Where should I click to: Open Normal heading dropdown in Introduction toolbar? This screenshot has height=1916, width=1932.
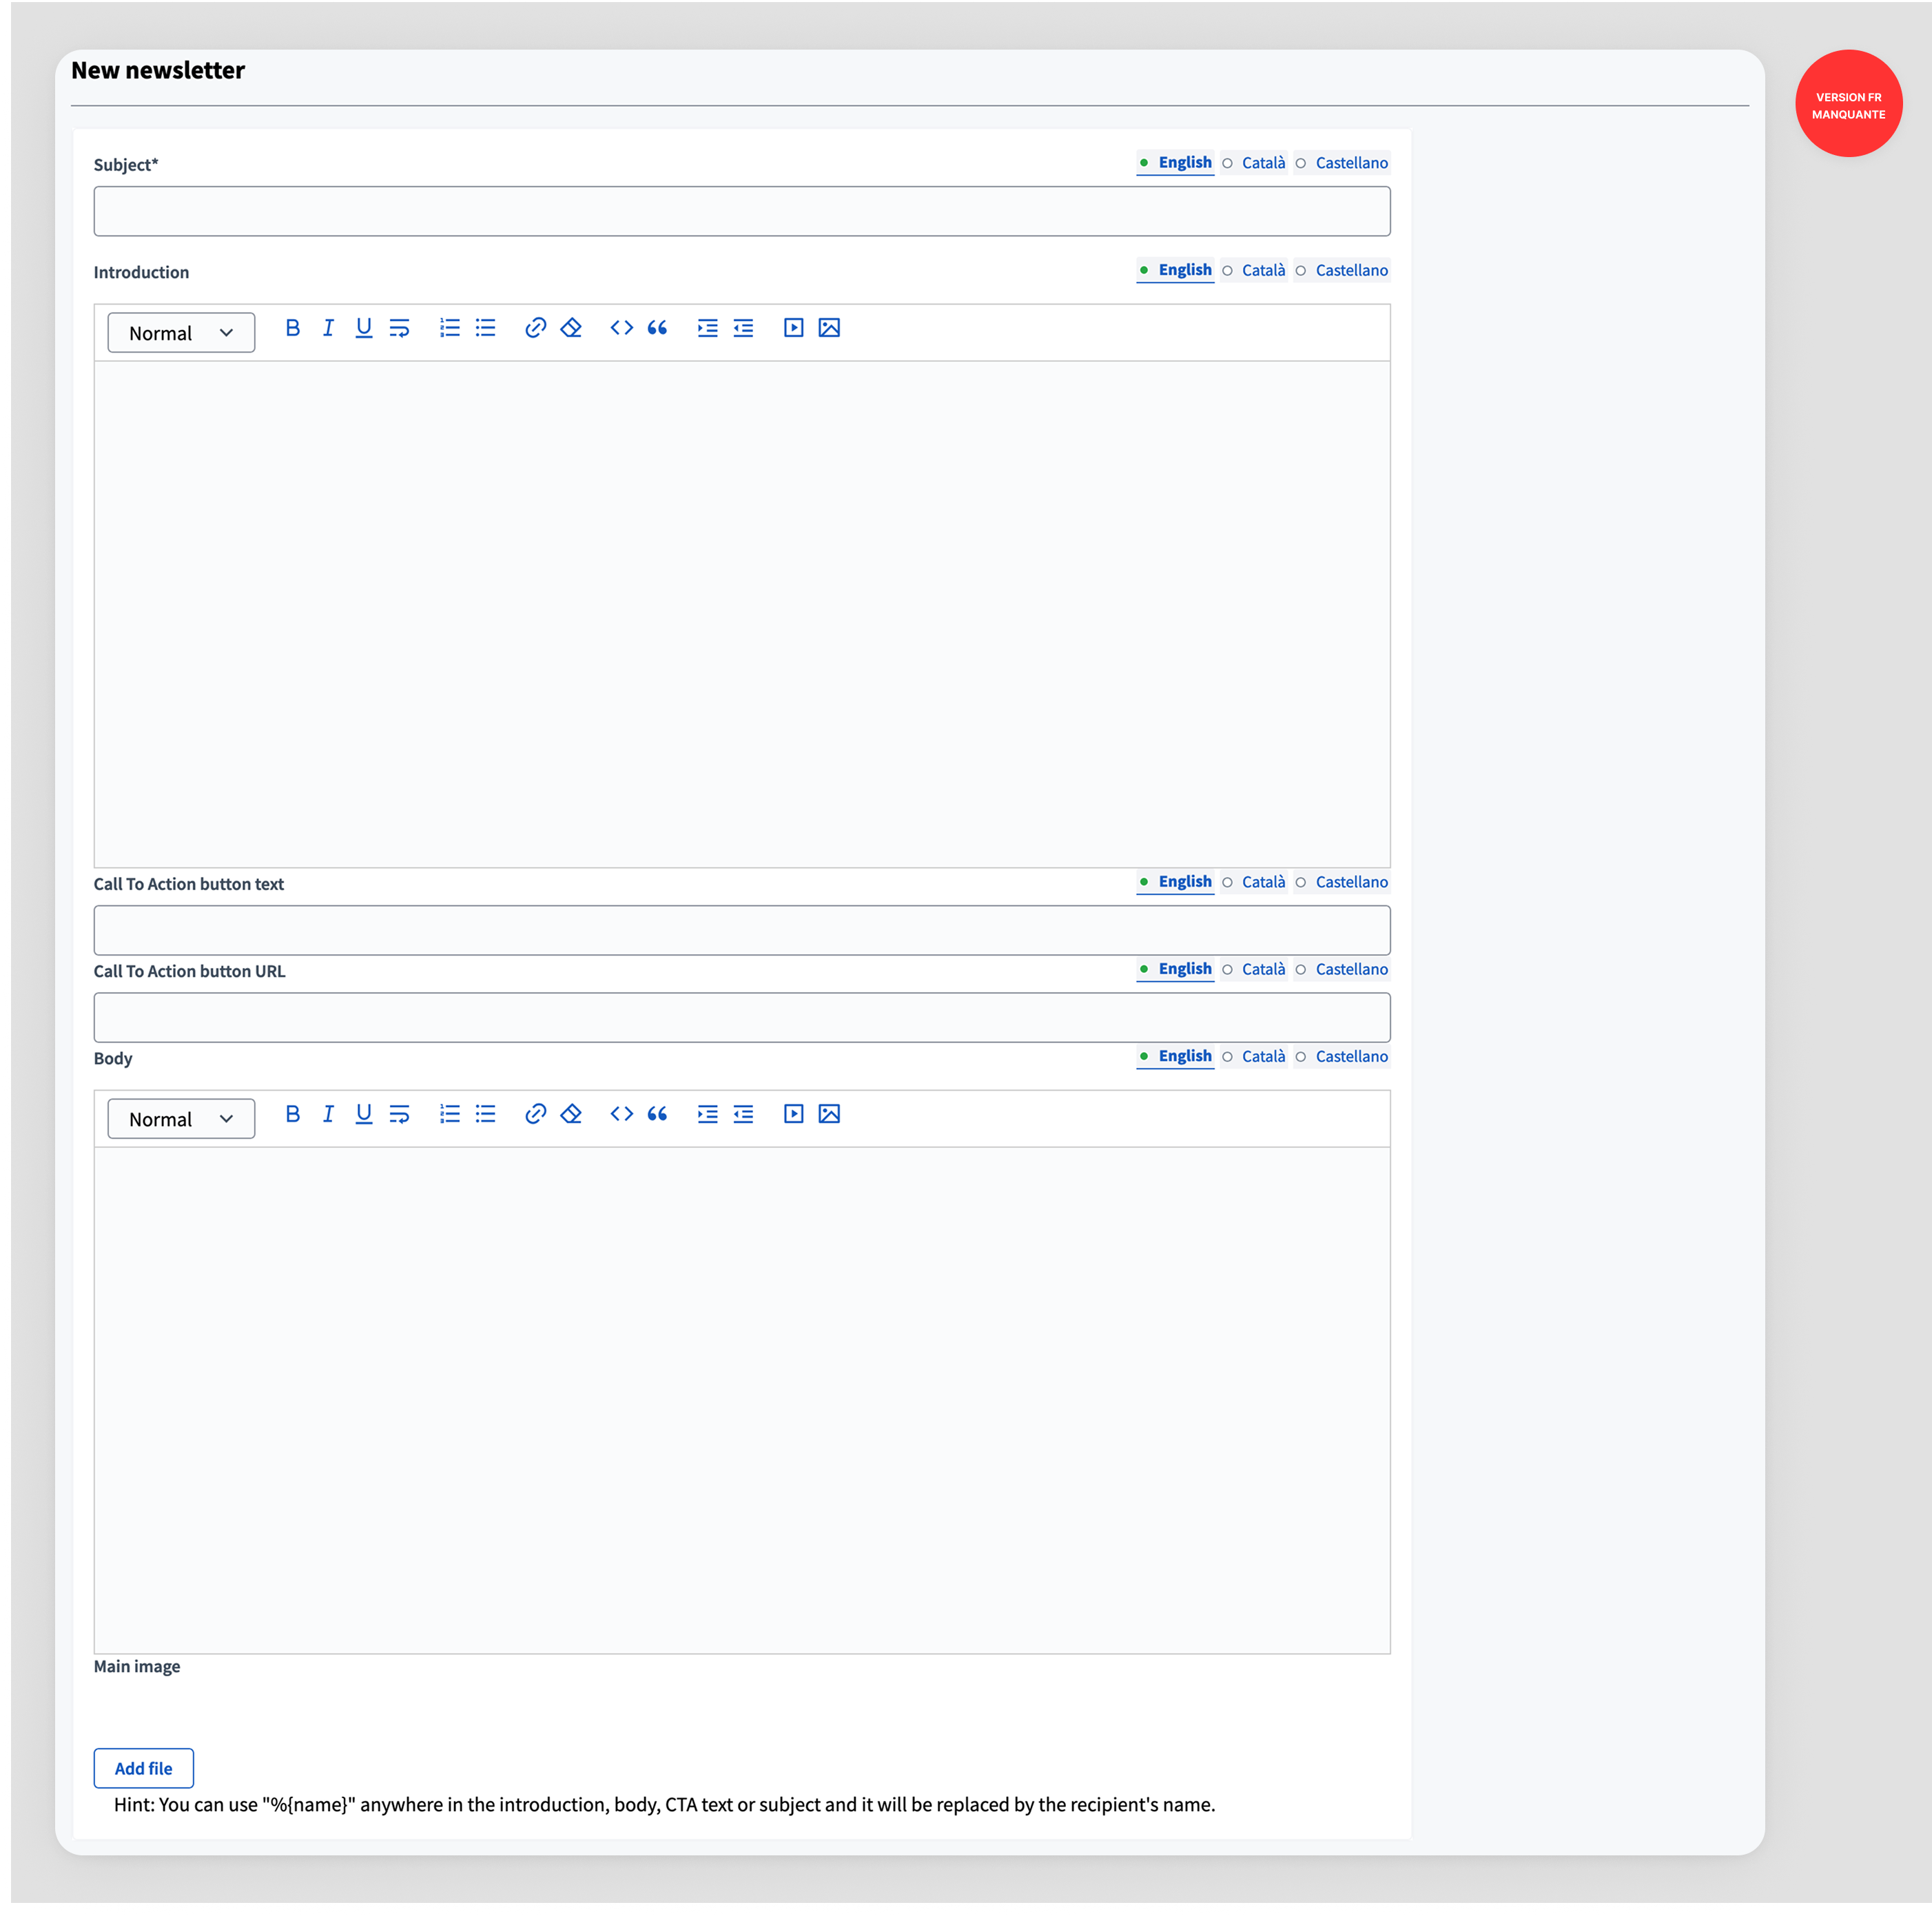coord(181,333)
